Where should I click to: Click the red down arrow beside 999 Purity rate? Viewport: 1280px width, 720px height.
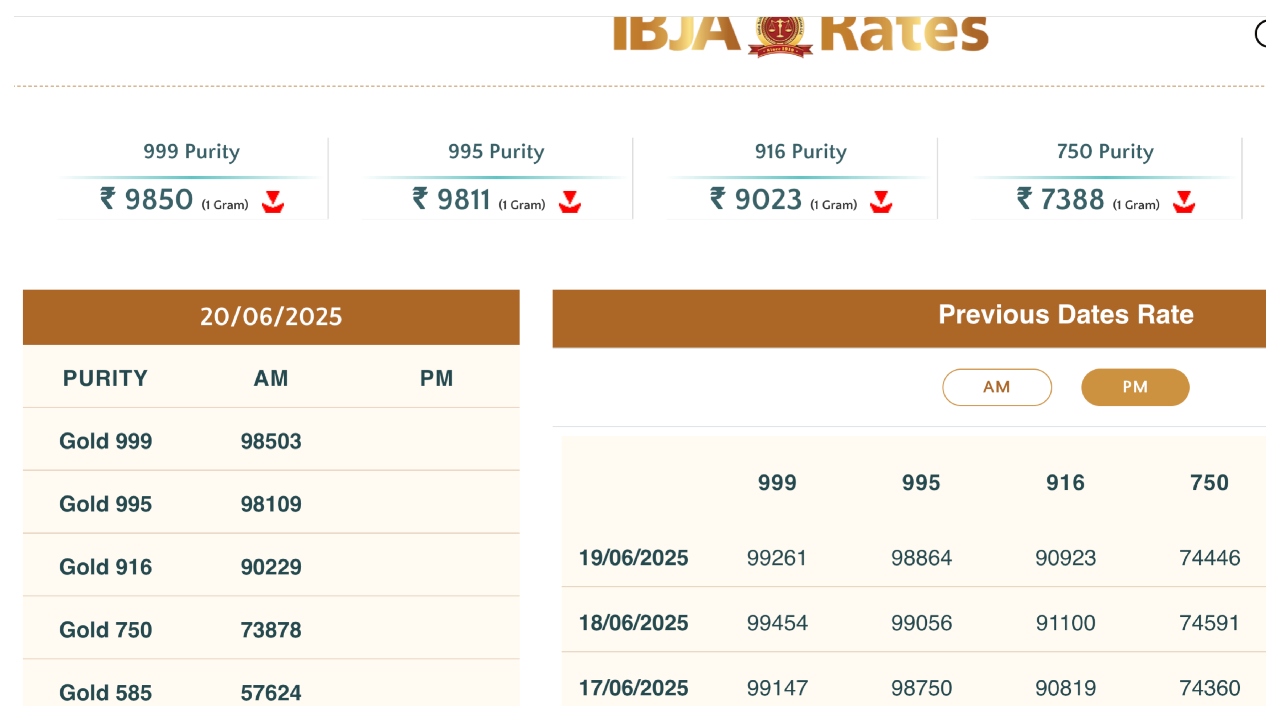(273, 202)
